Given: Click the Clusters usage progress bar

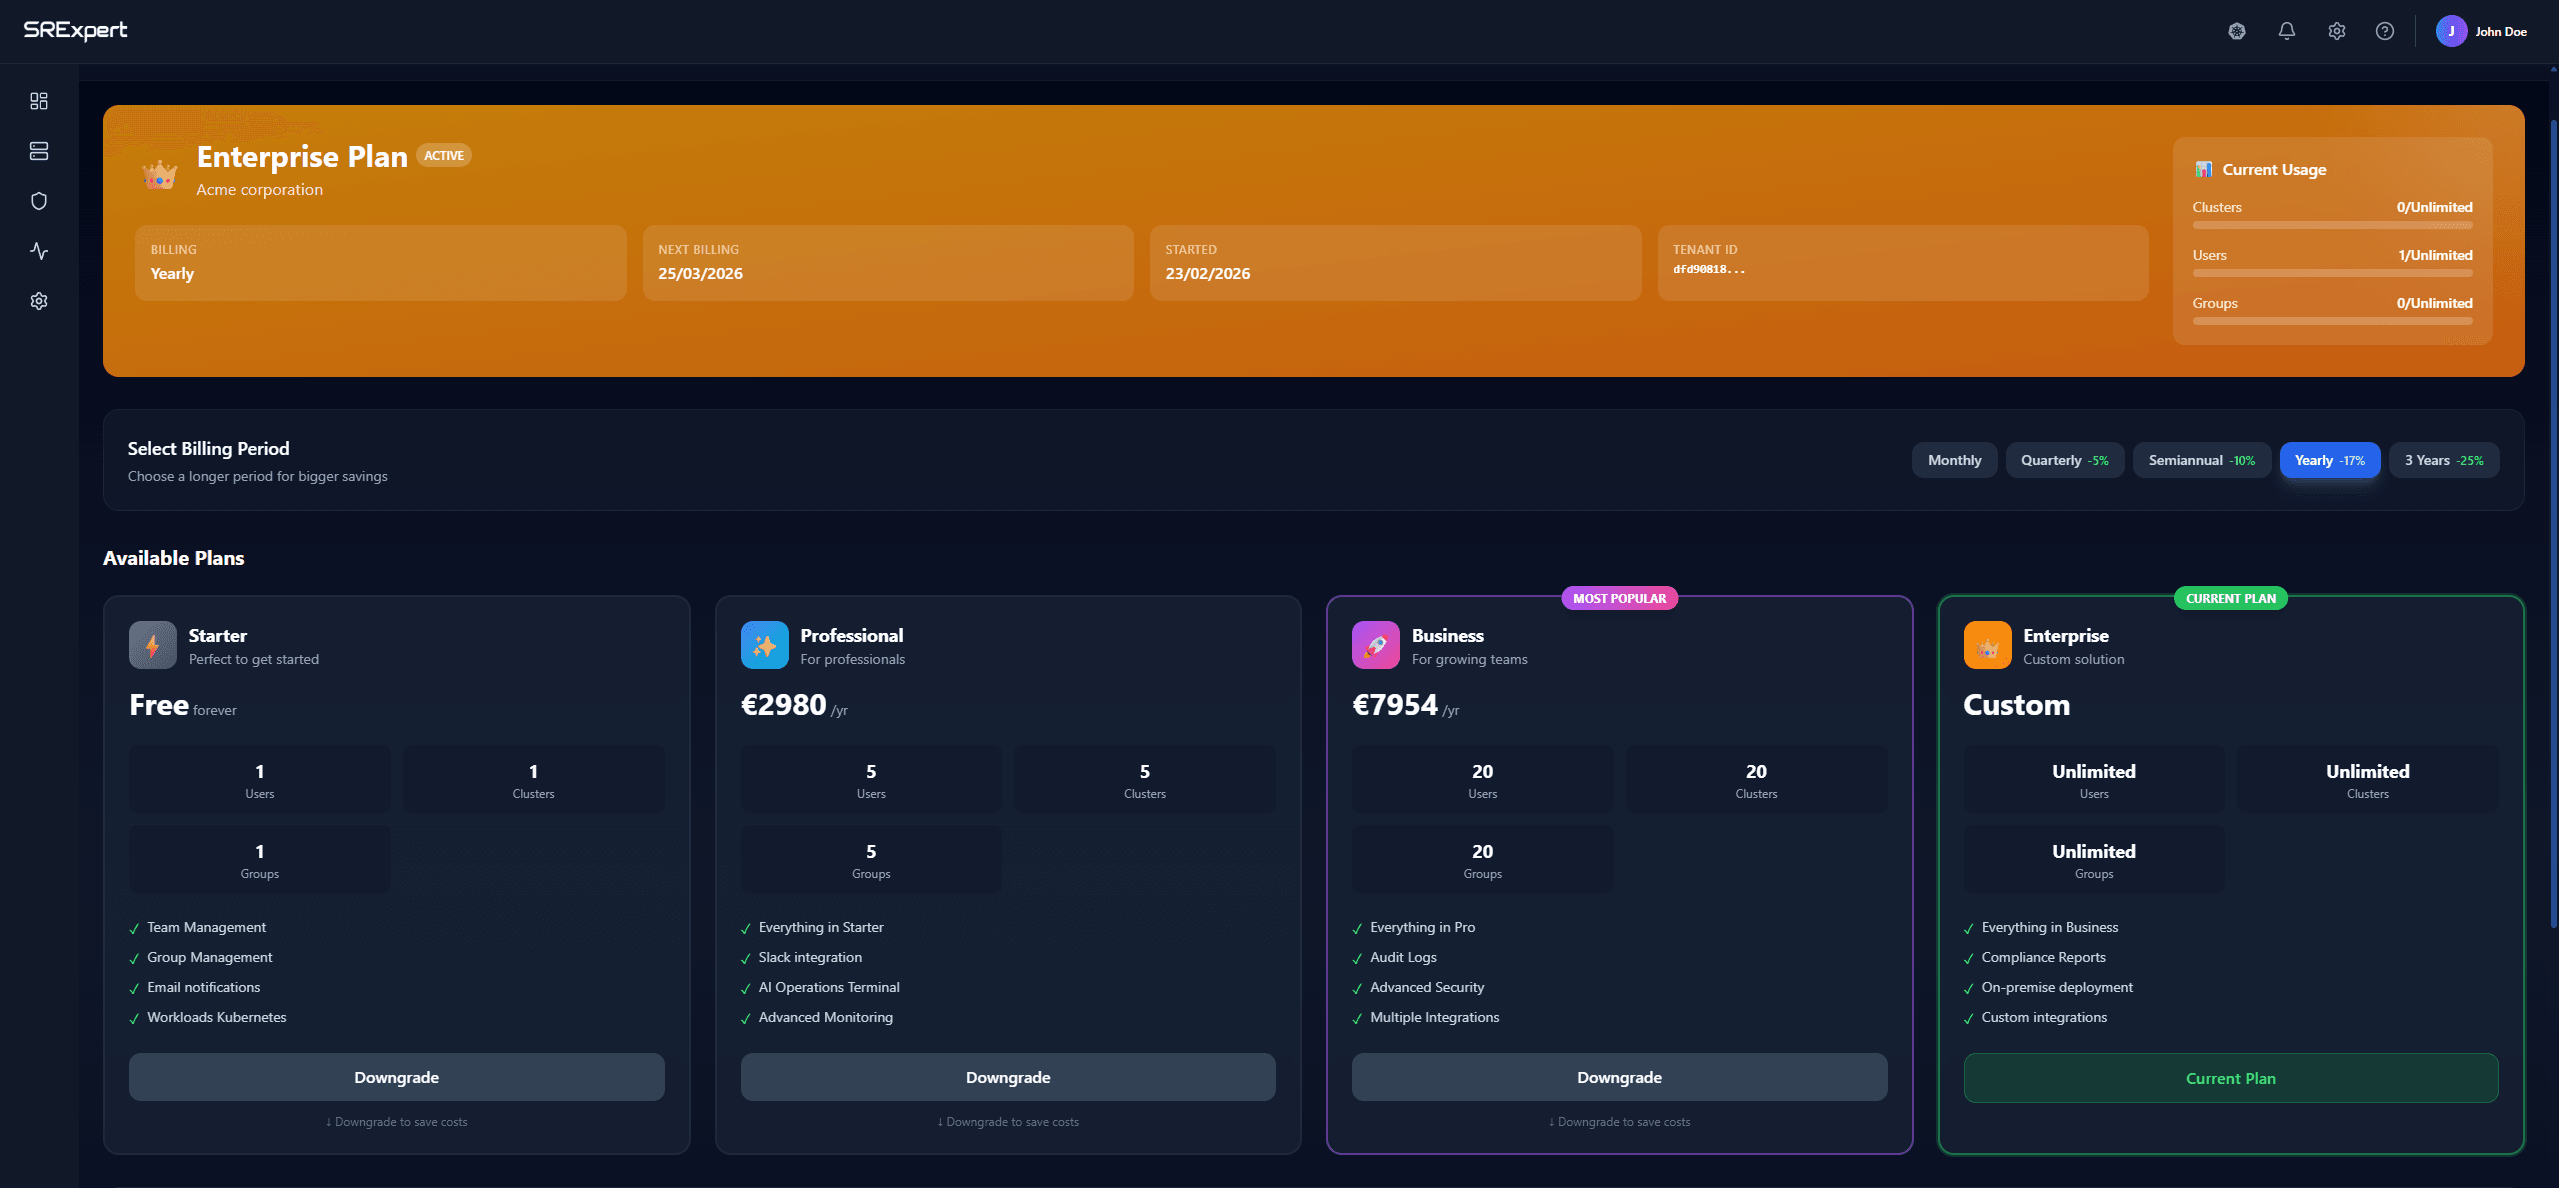Looking at the screenshot, I should (2331, 225).
